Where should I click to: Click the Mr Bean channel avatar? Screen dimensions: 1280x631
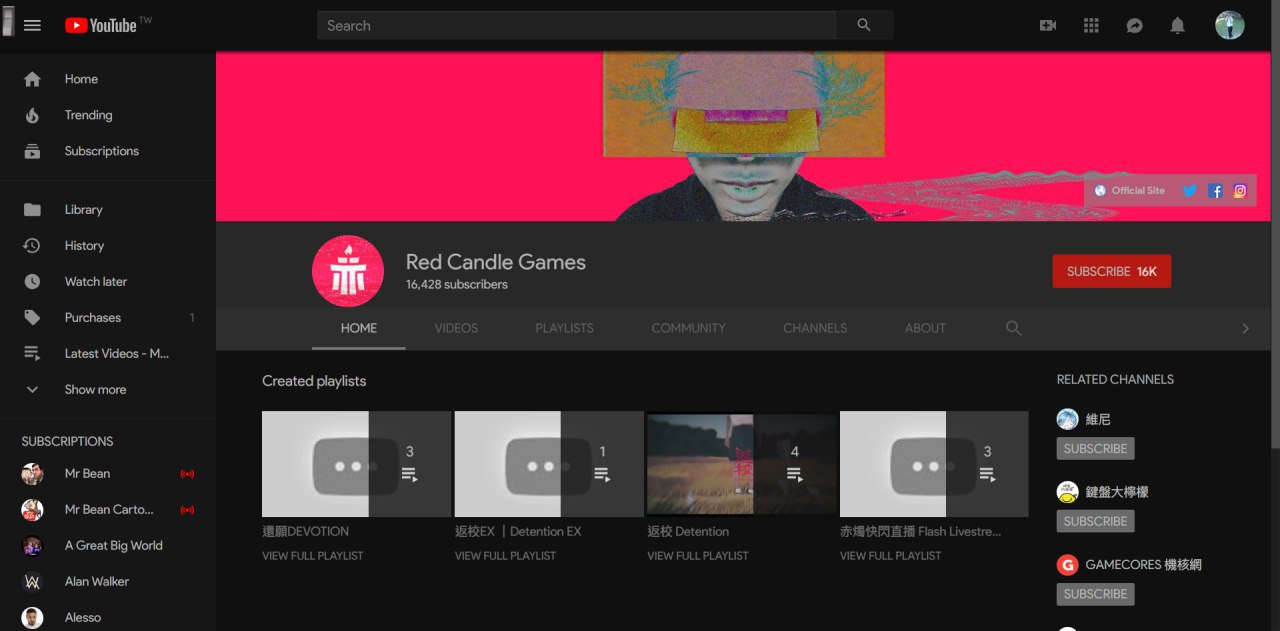click(32, 474)
